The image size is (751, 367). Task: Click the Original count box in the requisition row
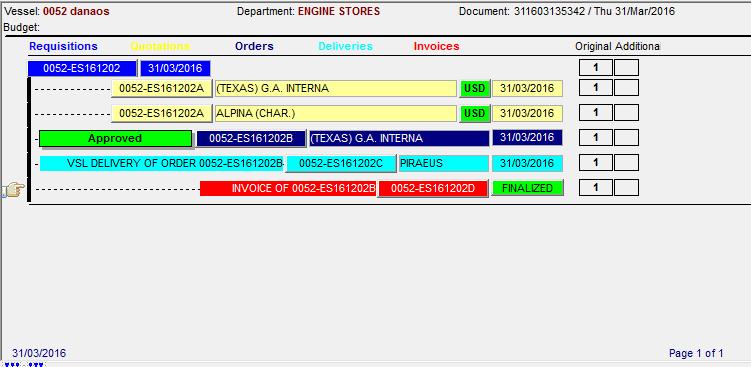[x=596, y=68]
